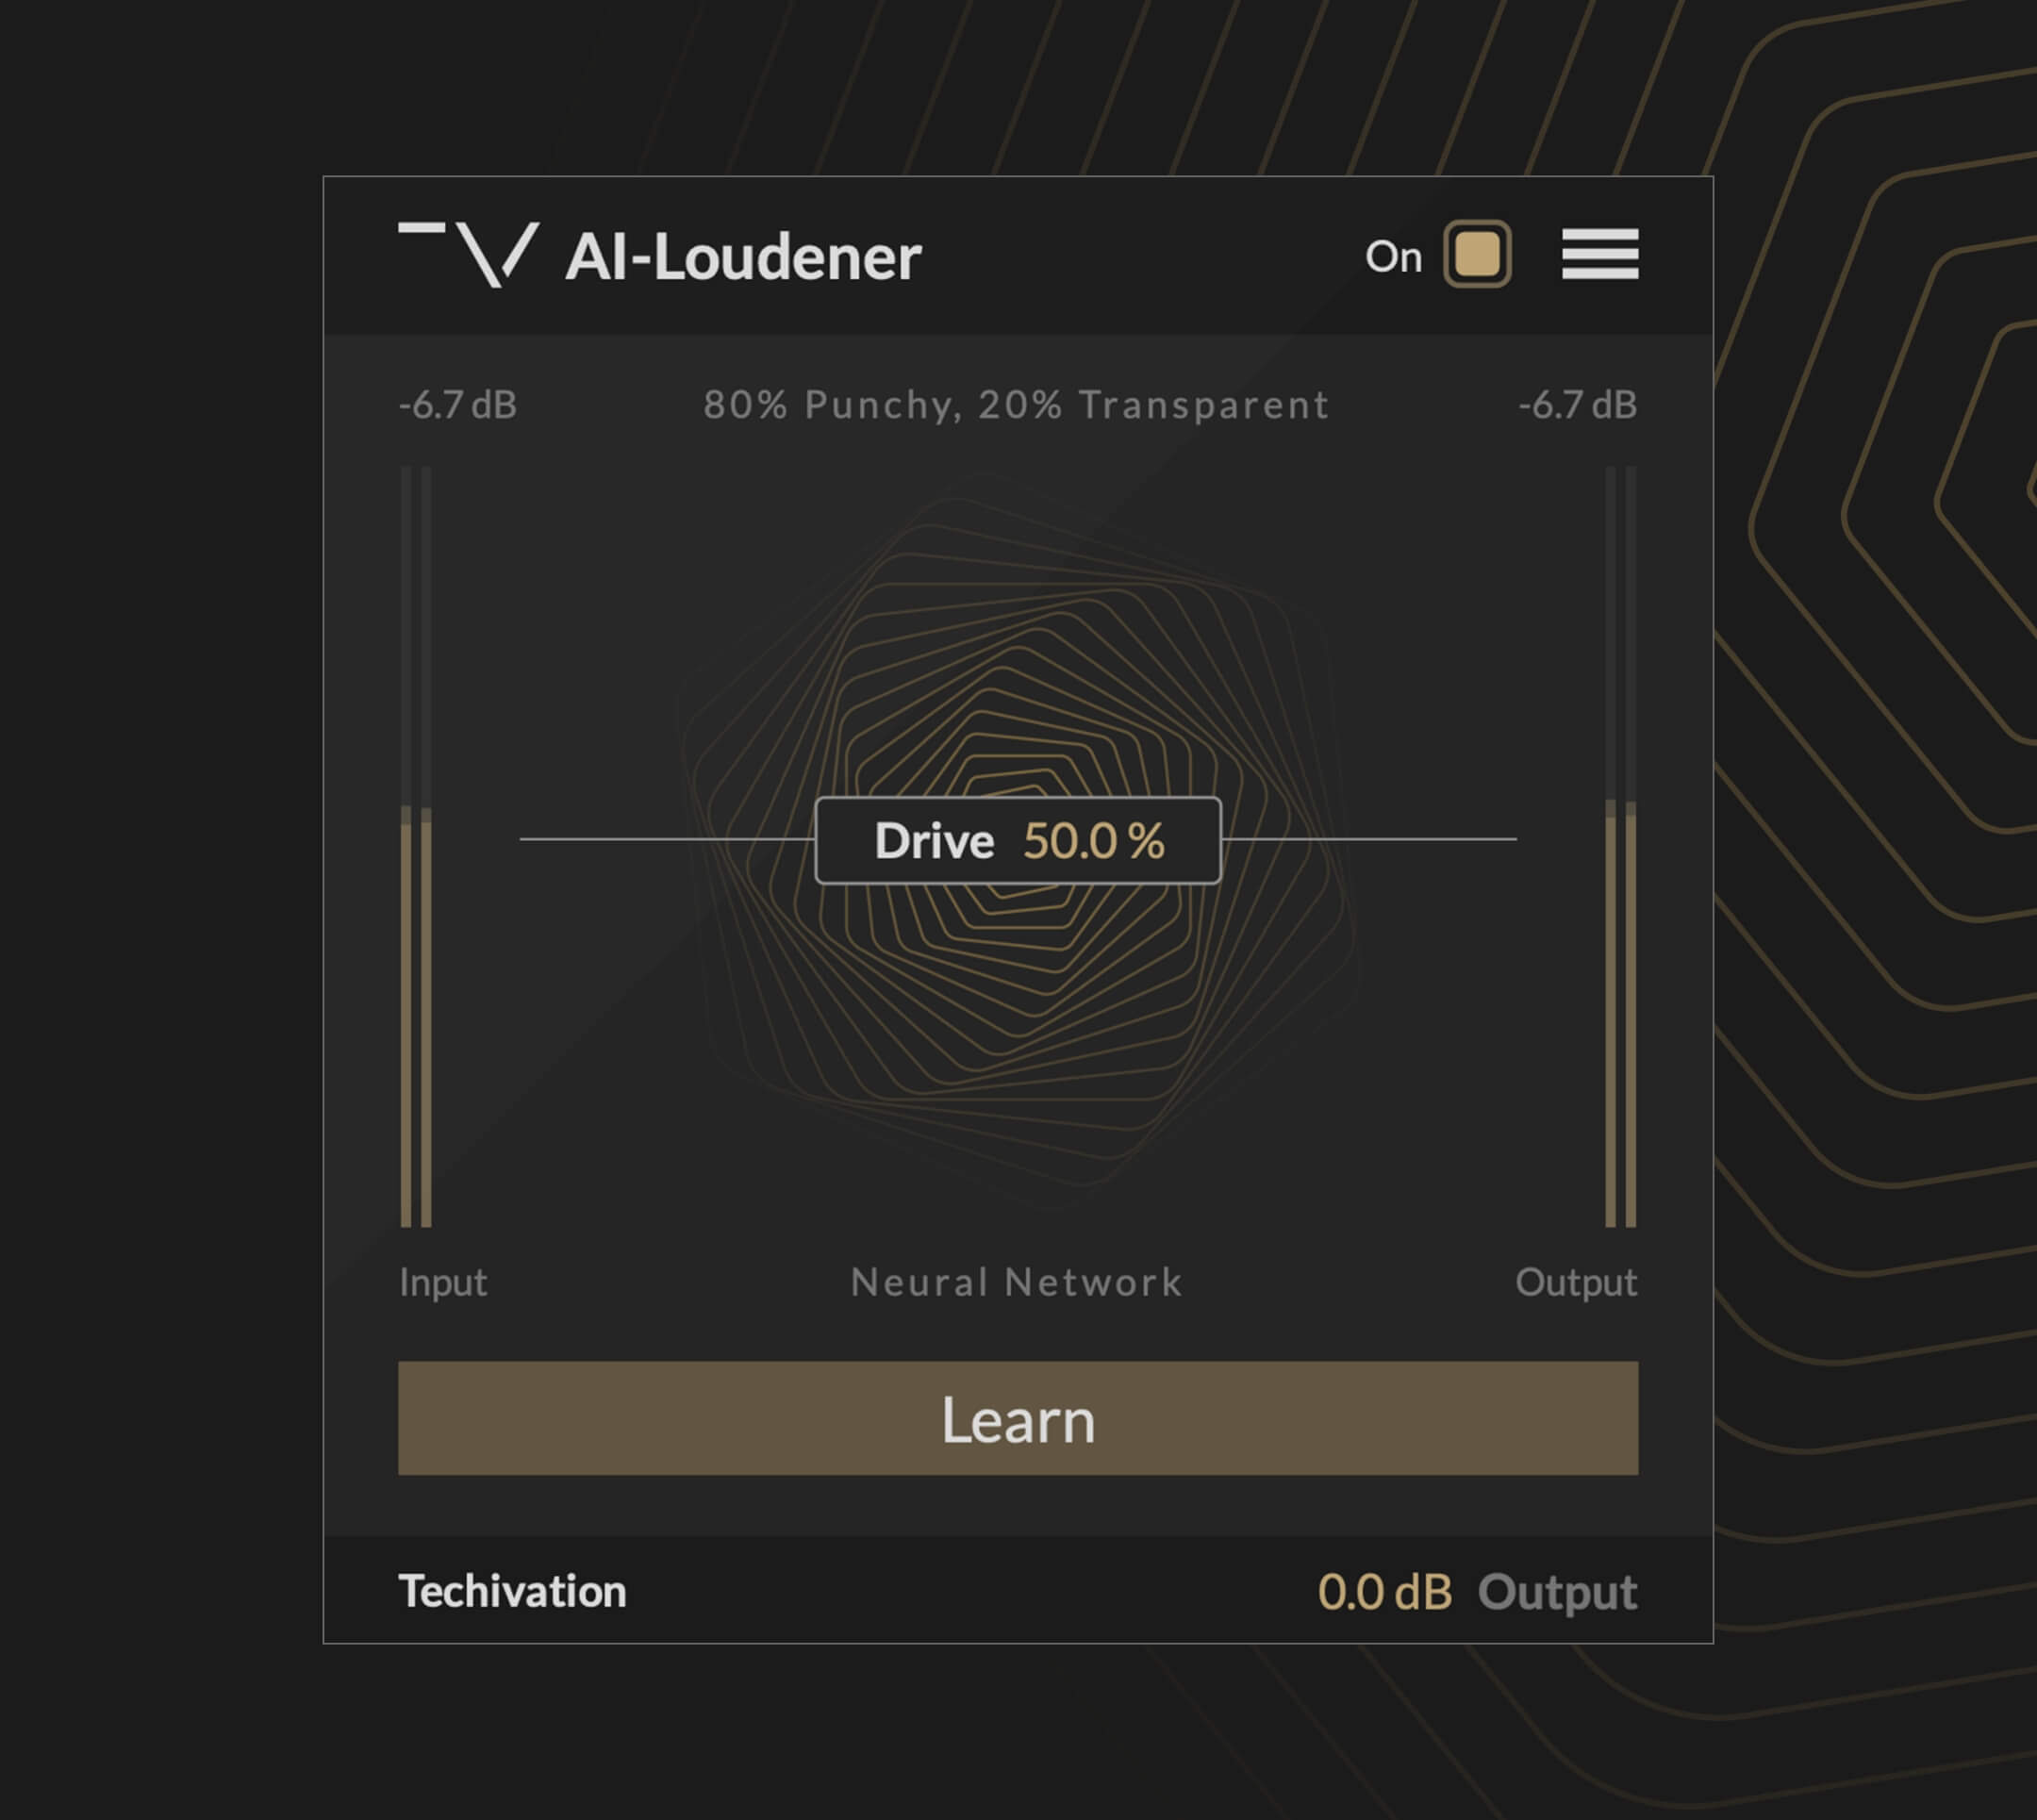The height and width of the screenshot is (1820, 2037).
Task: Toggle the On power switch
Action: pyautogui.click(x=1476, y=254)
